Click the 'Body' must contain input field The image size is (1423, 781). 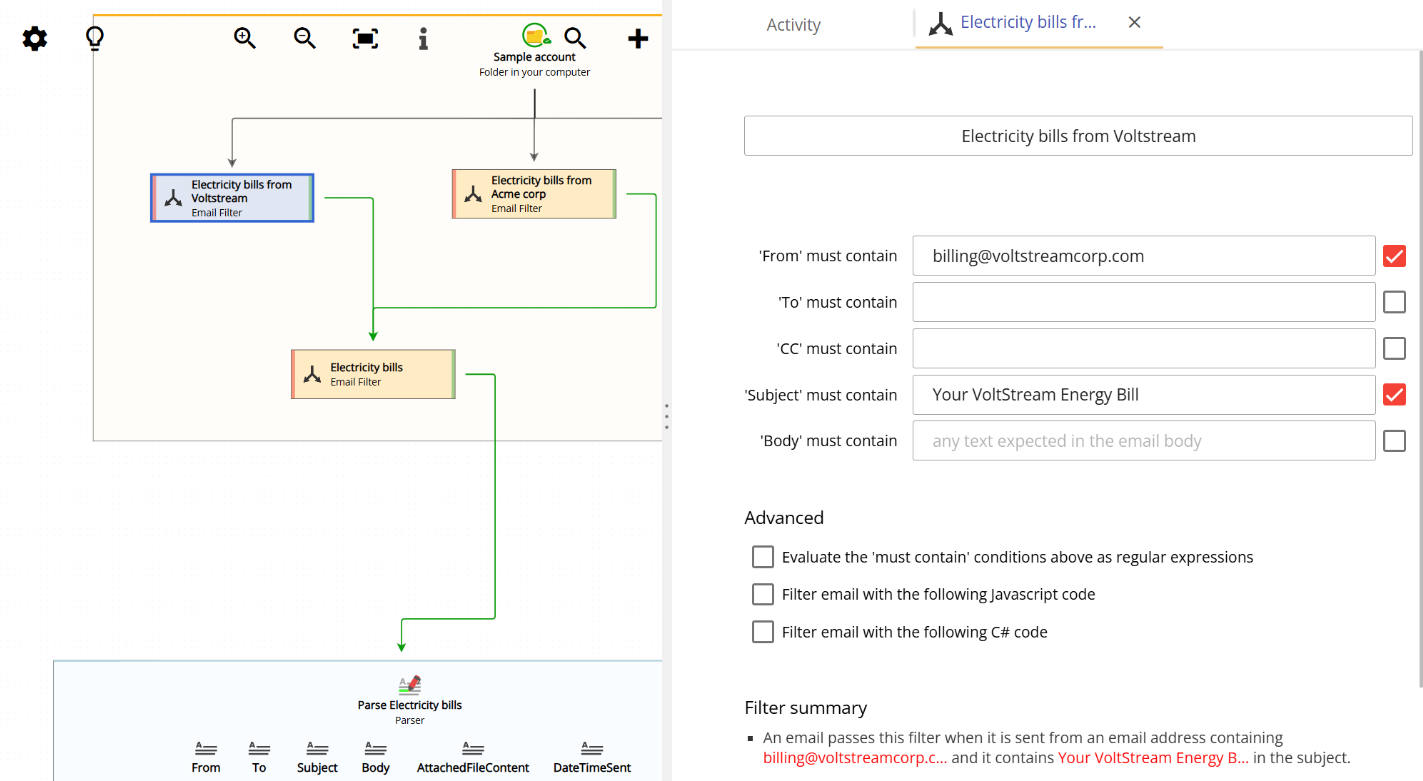[x=1143, y=440]
